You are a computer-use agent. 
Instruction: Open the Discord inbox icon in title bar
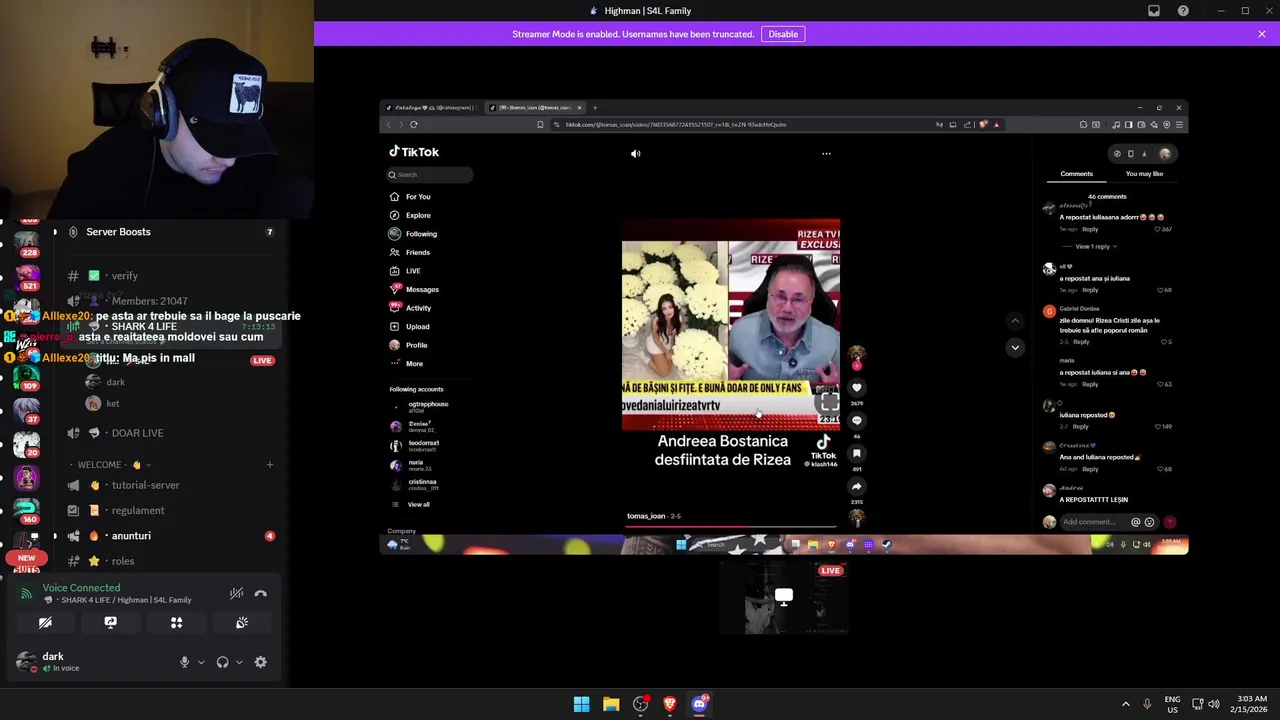click(x=1154, y=11)
